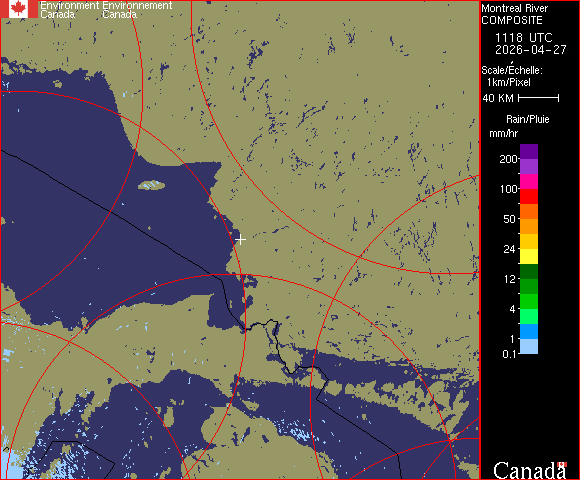580x480 pixels.
Task: Click the 1118 UTC timestamp text
Action: tap(523, 38)
